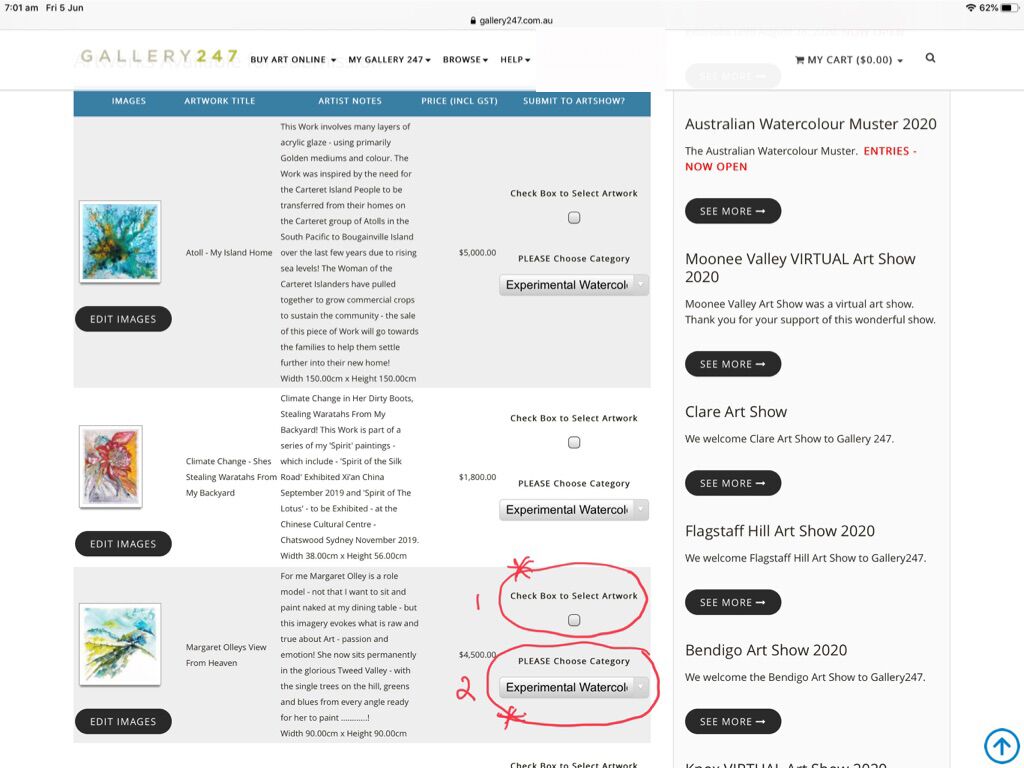The height and width of the screenshot is (768, 1024).
Task: Click the Moonee Valley VIRTUAL Art Show heading
Action: [800, 268]
